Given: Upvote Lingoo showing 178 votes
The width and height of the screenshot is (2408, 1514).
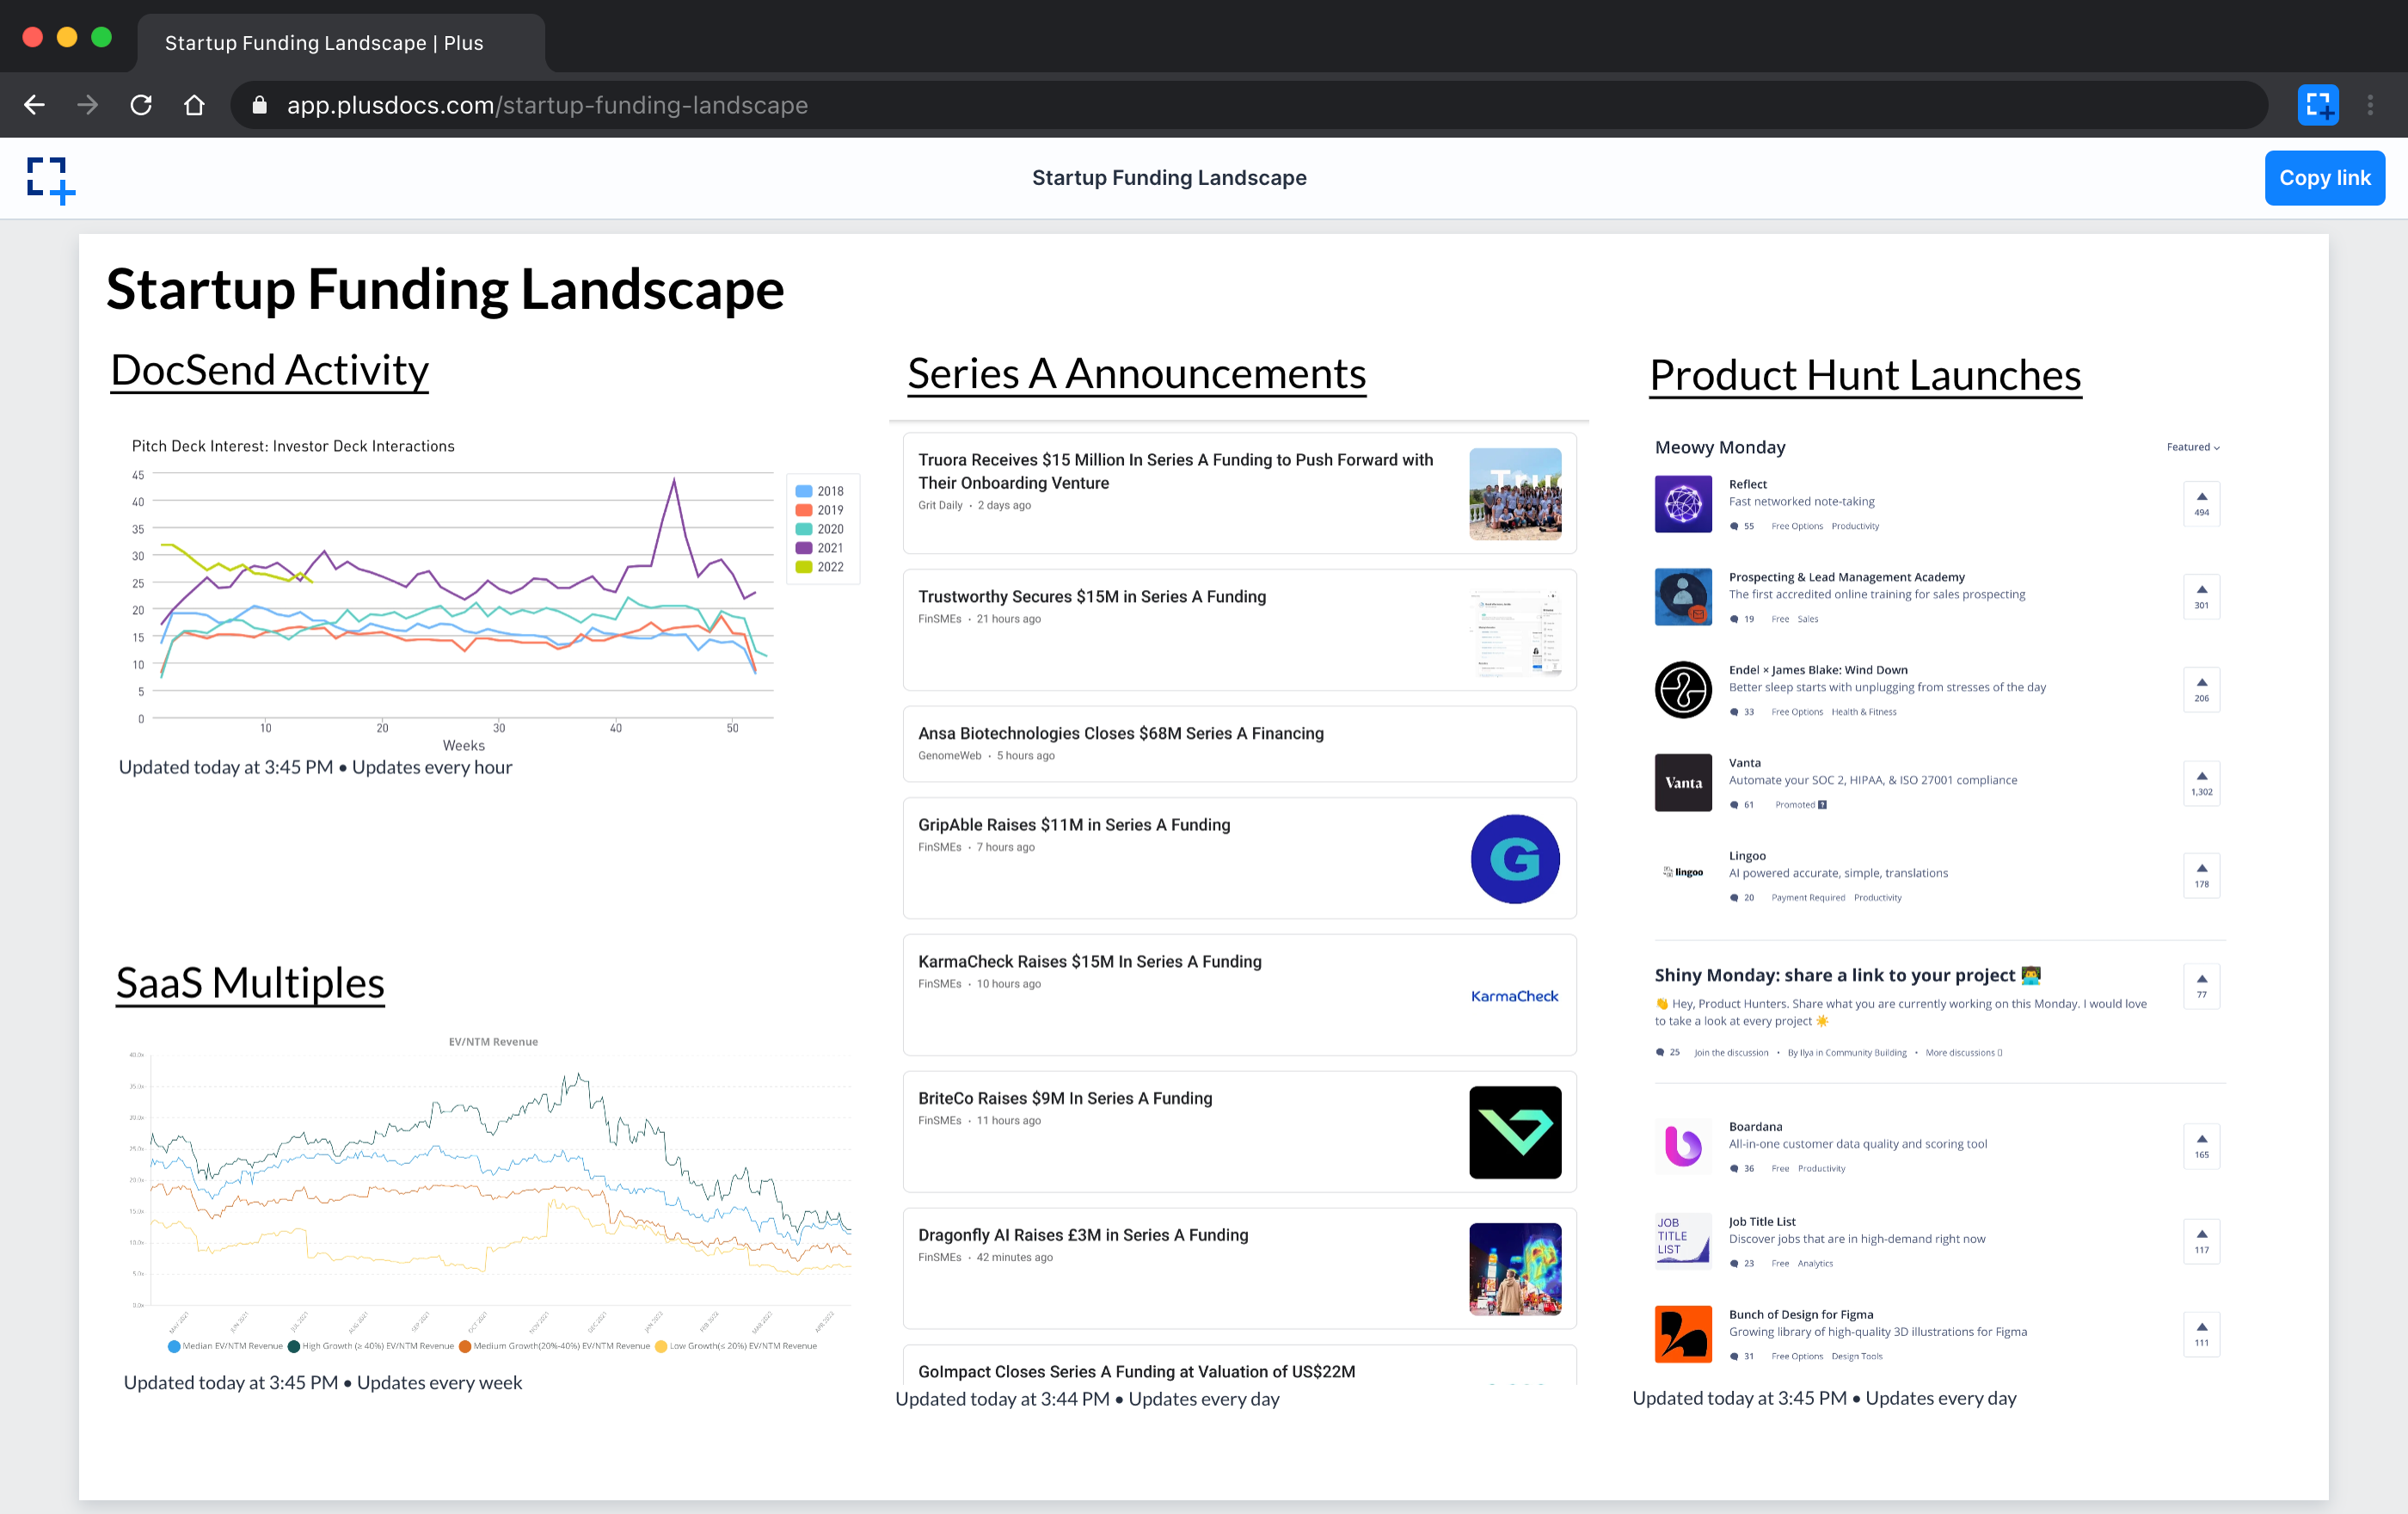Looking at the screenshot, I should click(2201, 875).
